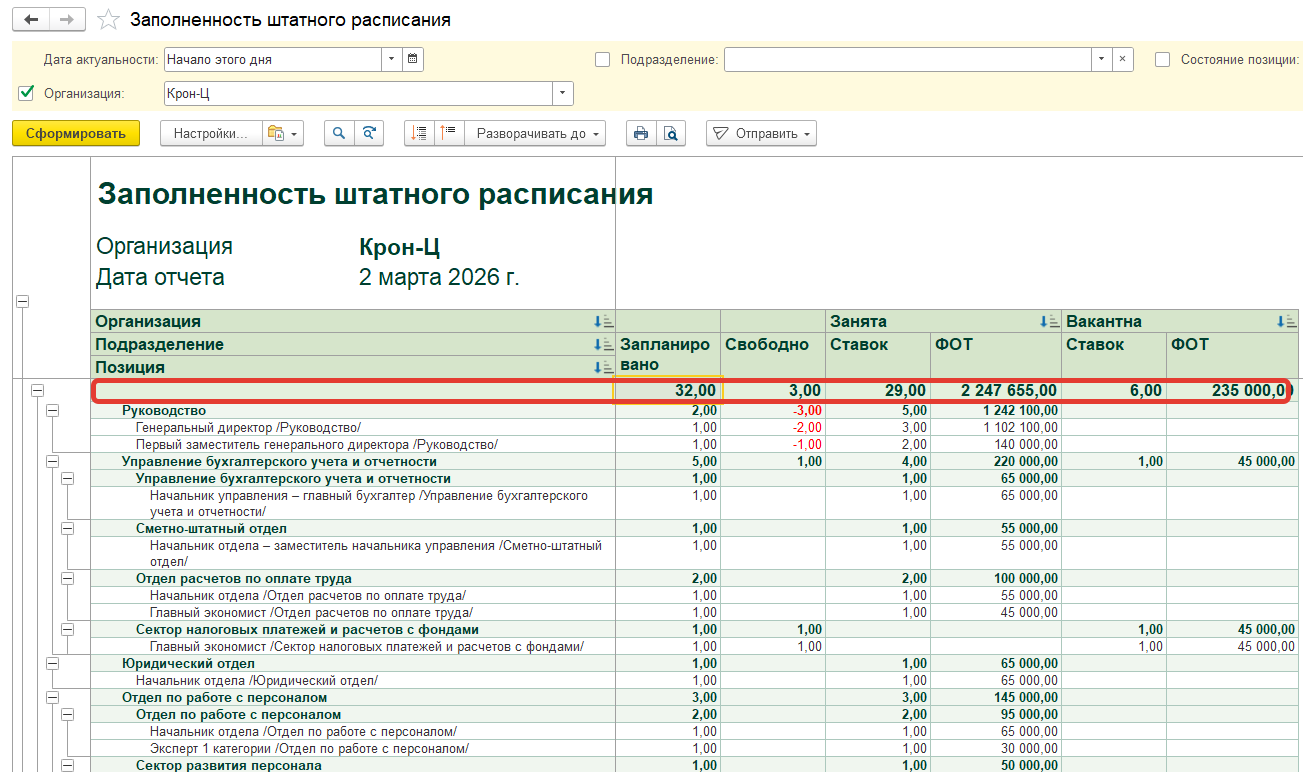Open the Настройки dialog

[210, 133]
